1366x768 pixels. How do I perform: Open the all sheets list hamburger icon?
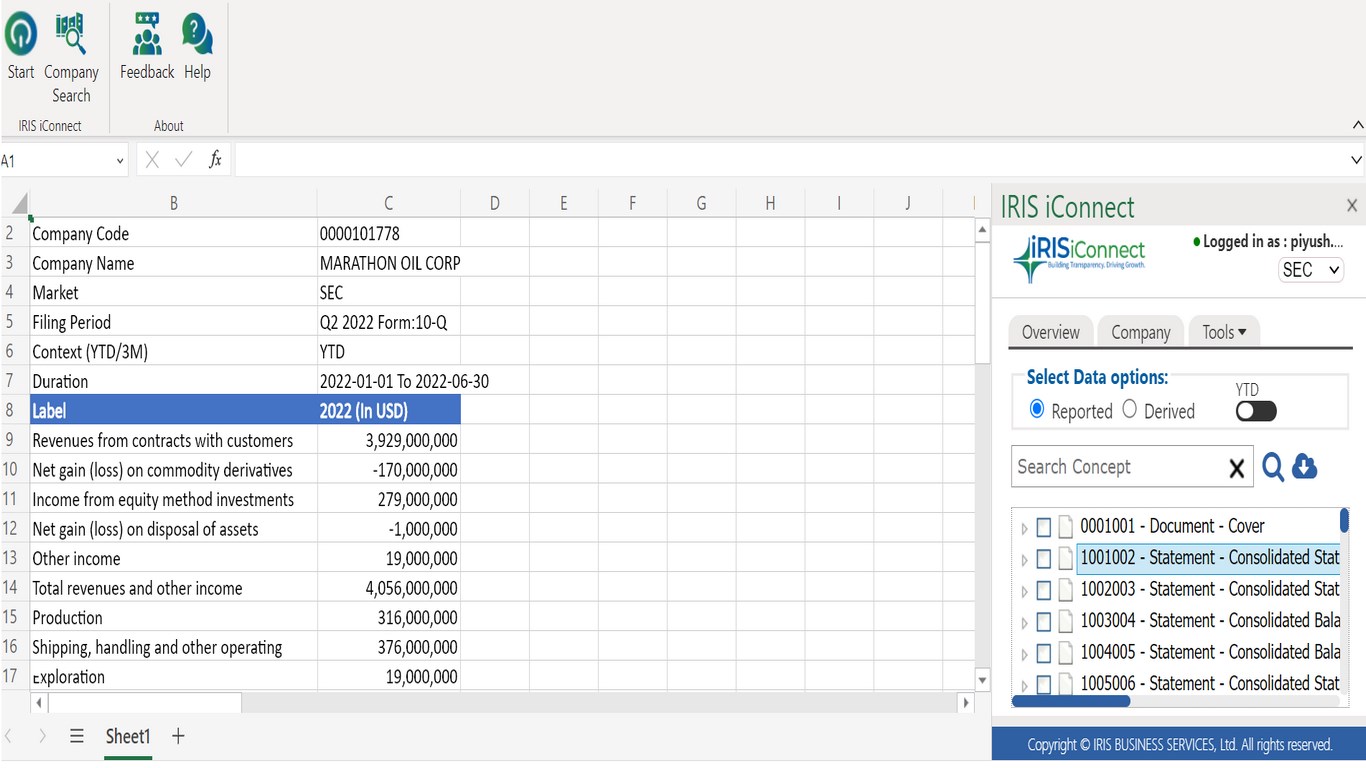point(77,736)
